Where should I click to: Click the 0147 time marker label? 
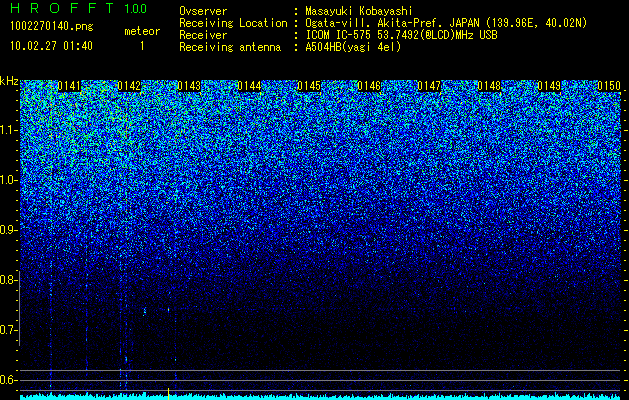(429, 86)
